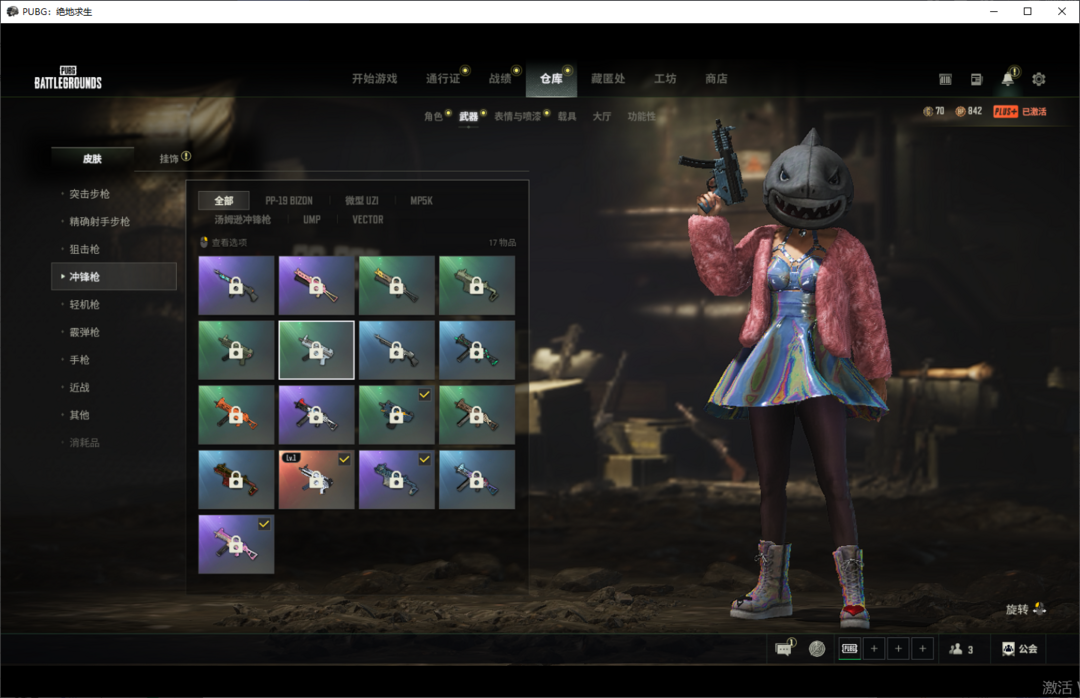Click the orange PLUS+ badge
This screenshot has height=698, width=1080.
point(1006,112)
